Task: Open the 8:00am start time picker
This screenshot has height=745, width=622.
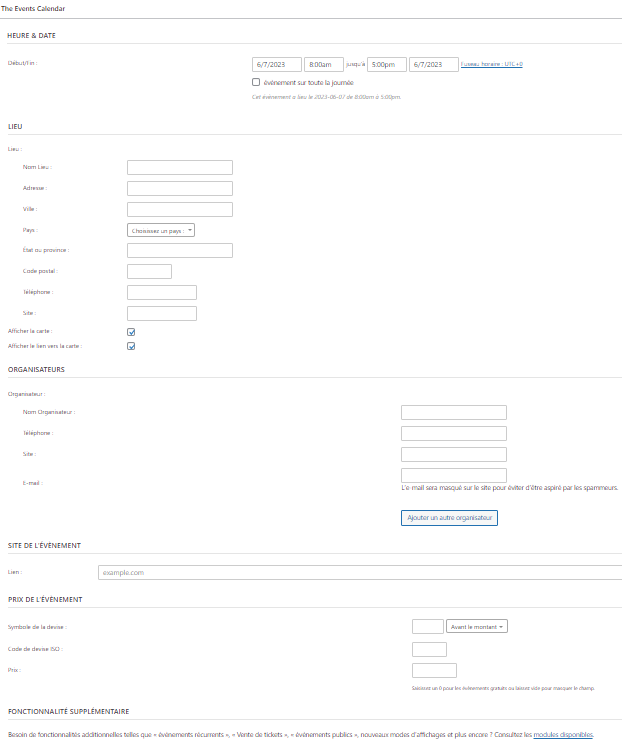Action: click(x=324, y=64)
